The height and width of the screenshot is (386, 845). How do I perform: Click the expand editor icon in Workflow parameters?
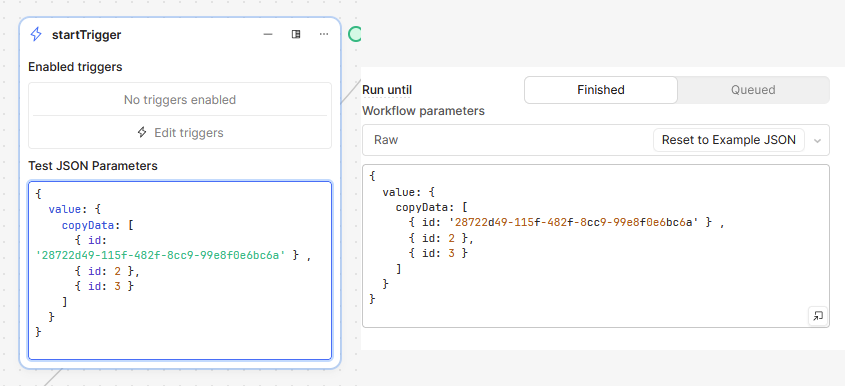coord(818,316)
